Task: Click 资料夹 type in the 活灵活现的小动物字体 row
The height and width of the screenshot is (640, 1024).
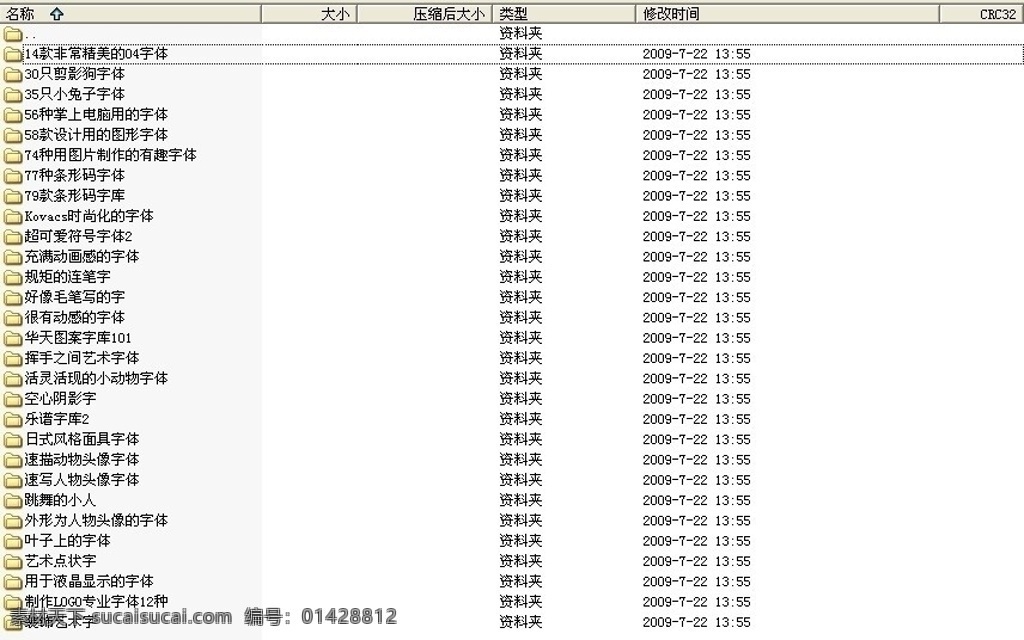Action: (x=520, y=377)
